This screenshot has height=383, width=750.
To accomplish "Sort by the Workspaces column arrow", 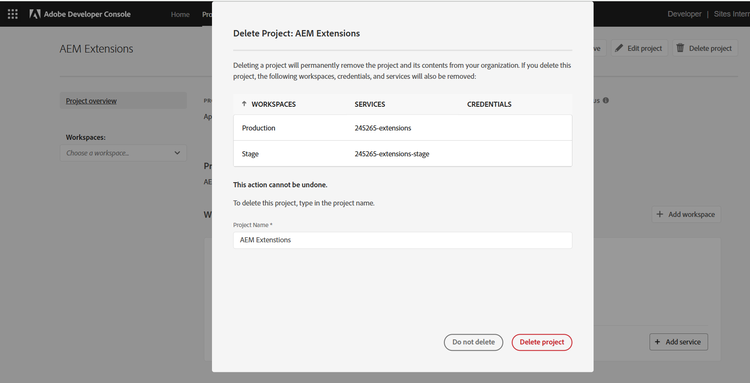I will [x=244, y=104].
